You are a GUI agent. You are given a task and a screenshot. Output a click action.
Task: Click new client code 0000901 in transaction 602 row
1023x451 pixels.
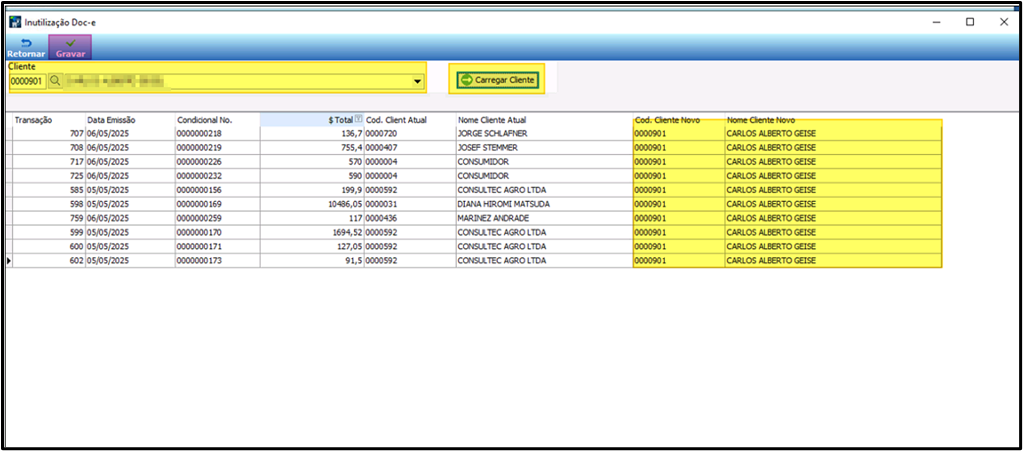pyautogui.click(x=679, y=260)
